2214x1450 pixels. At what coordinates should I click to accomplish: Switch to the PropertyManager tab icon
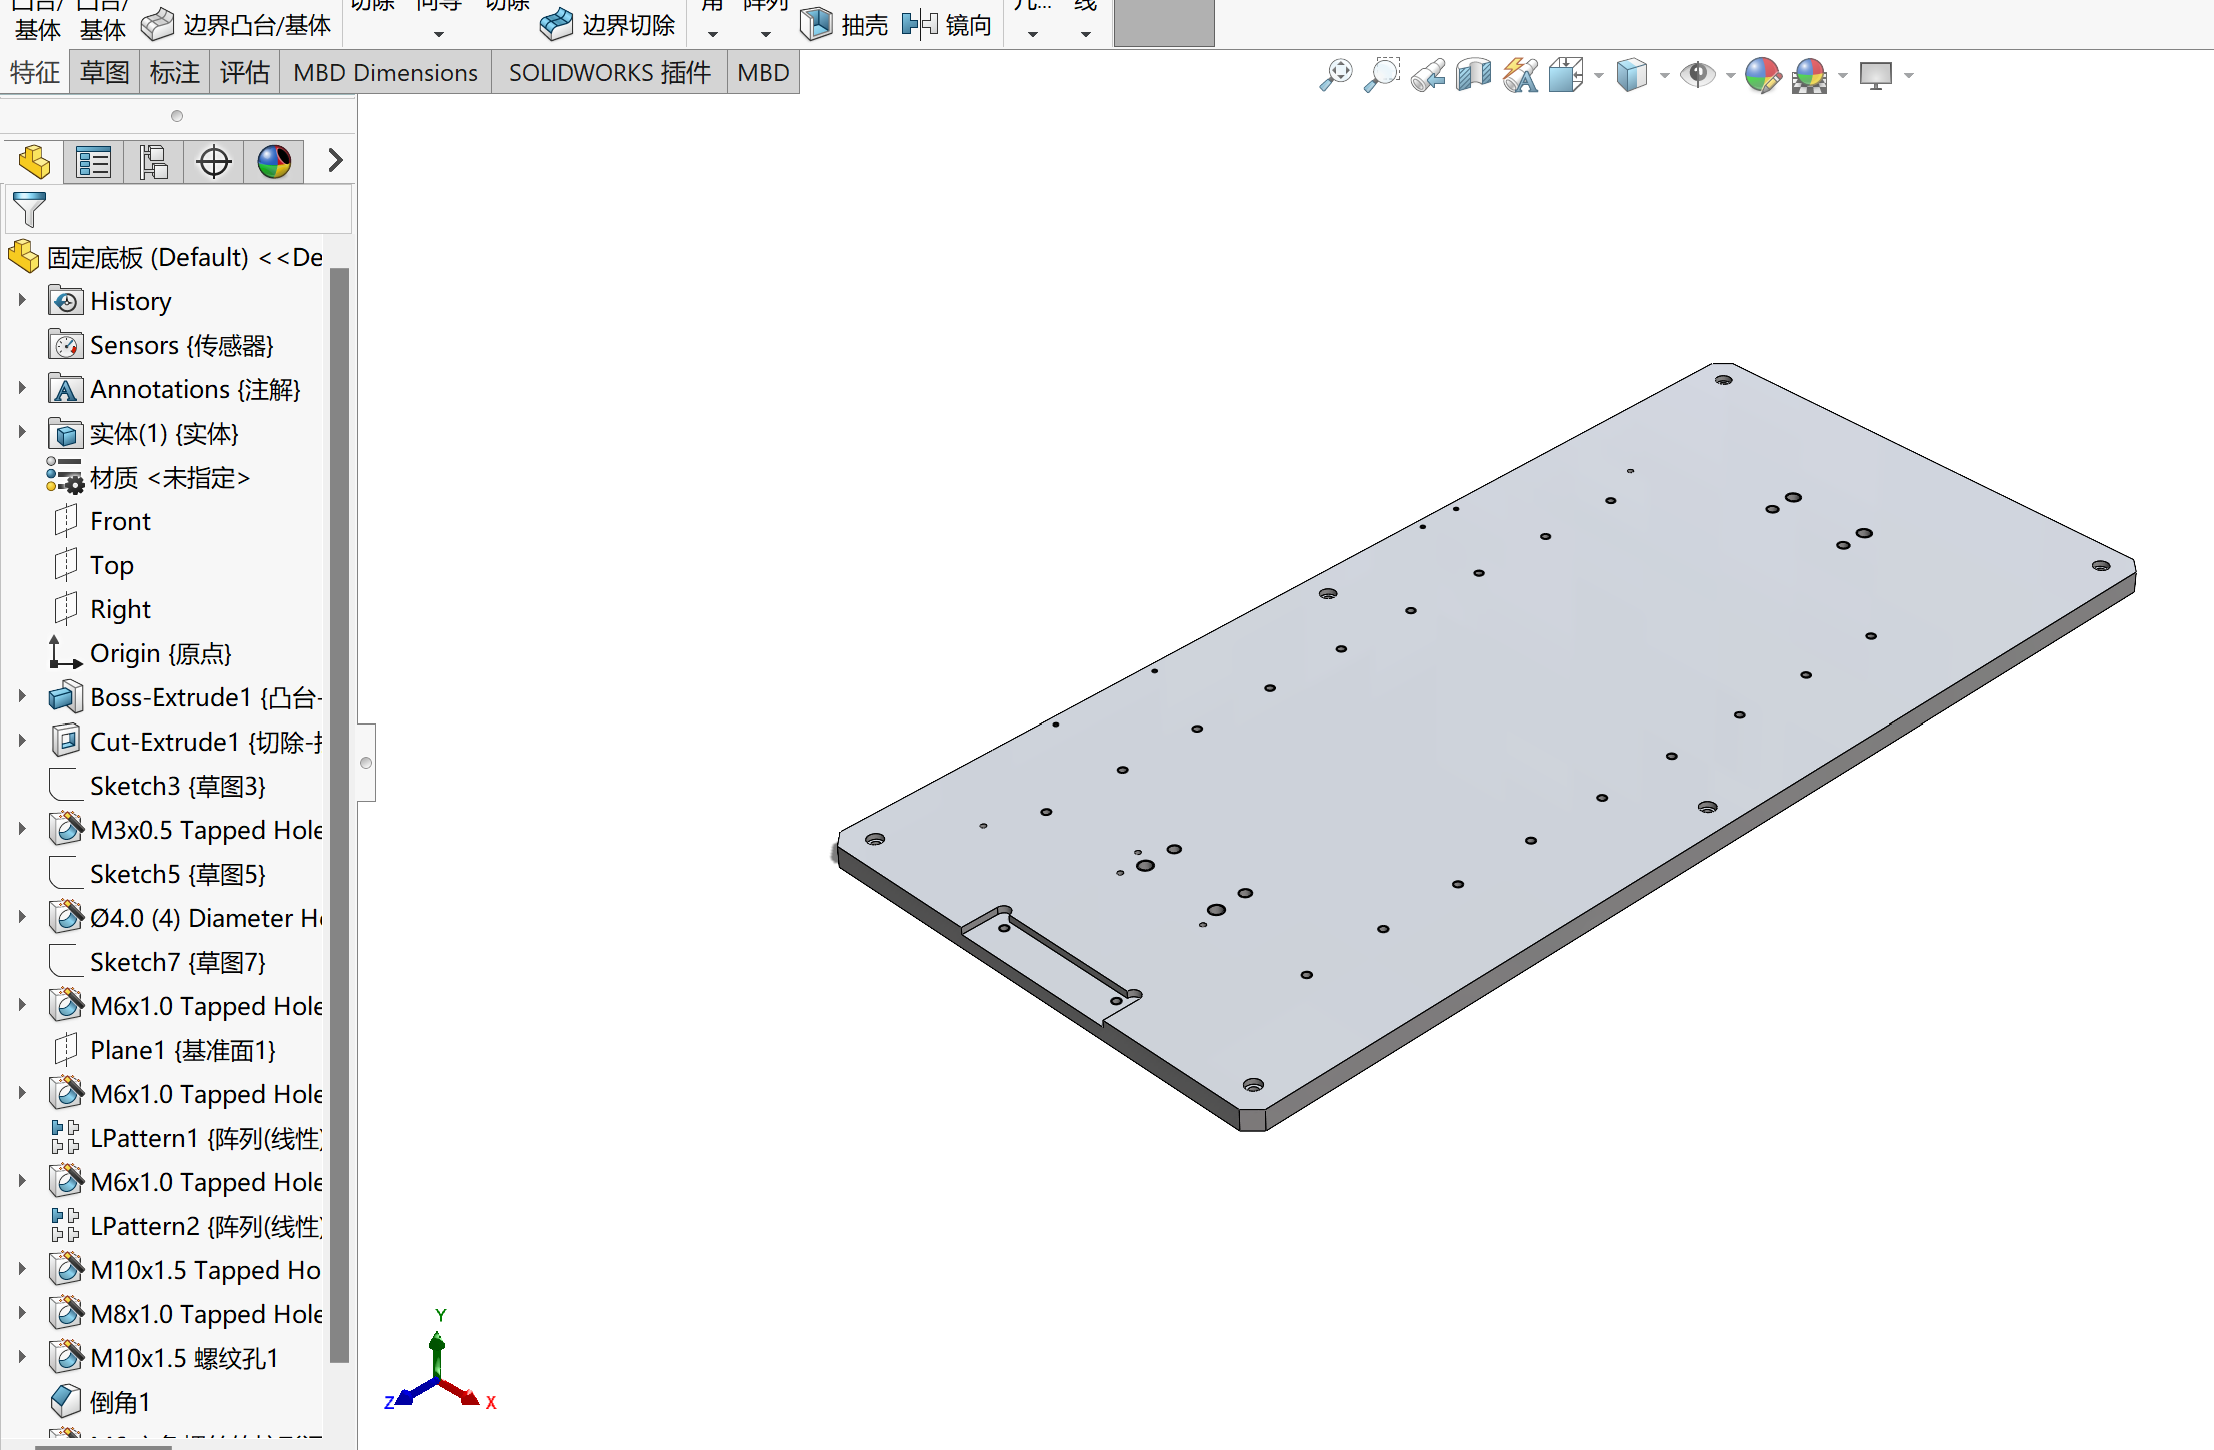pos(94,162)
